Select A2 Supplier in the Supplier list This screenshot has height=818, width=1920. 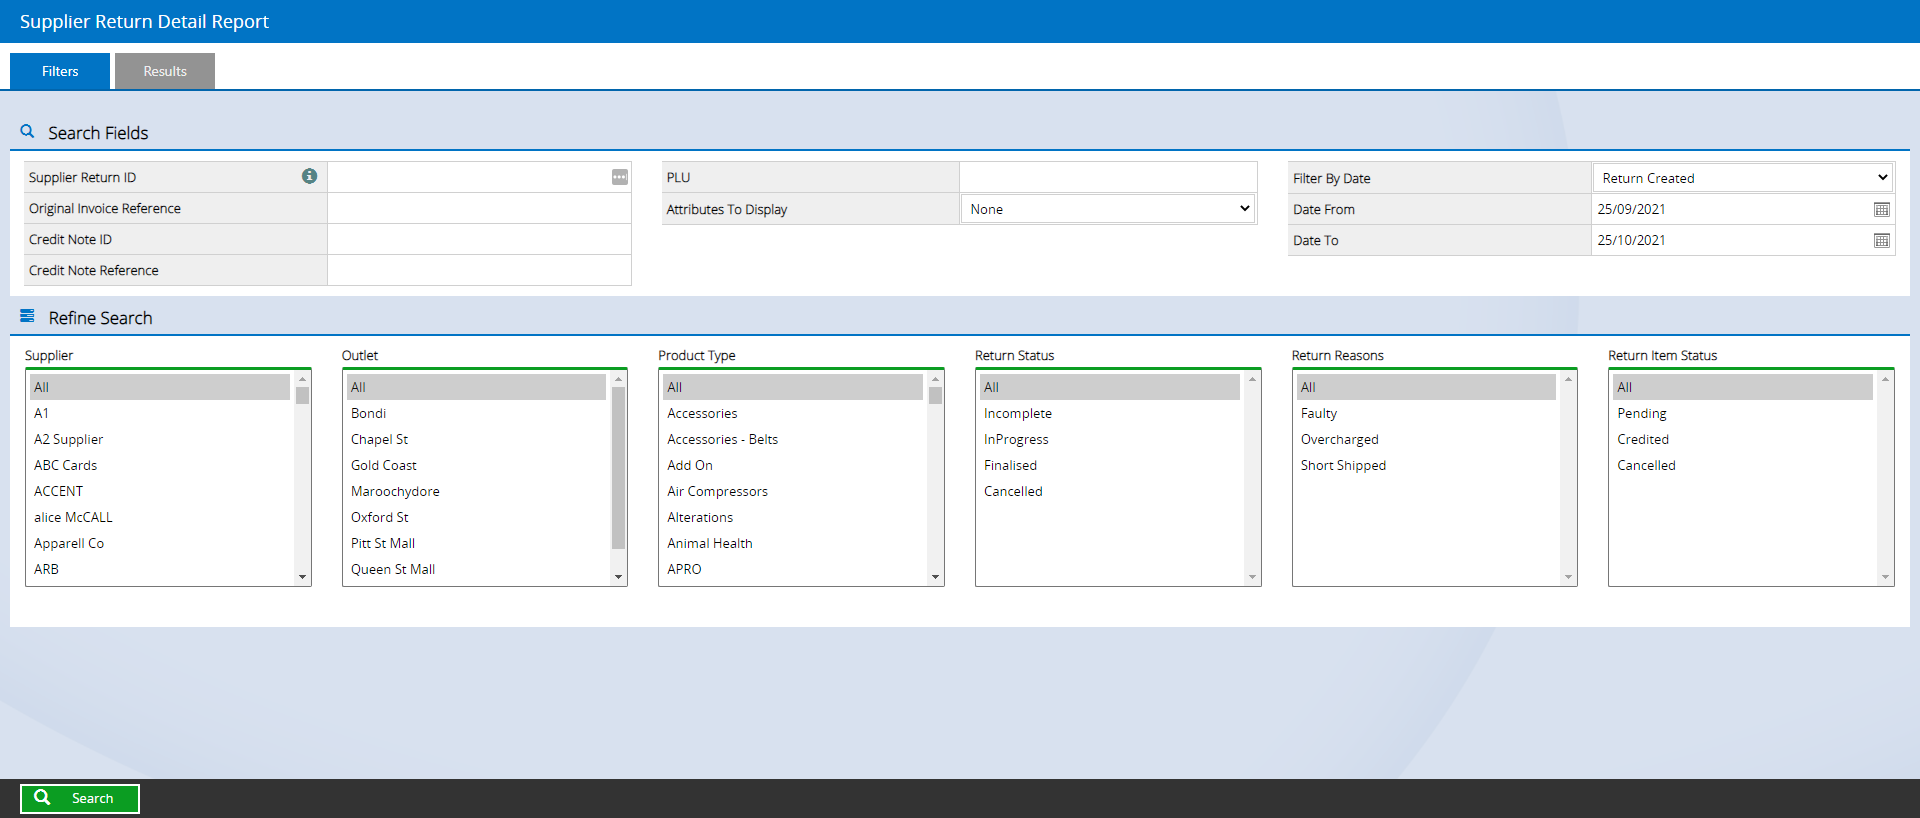160,439
